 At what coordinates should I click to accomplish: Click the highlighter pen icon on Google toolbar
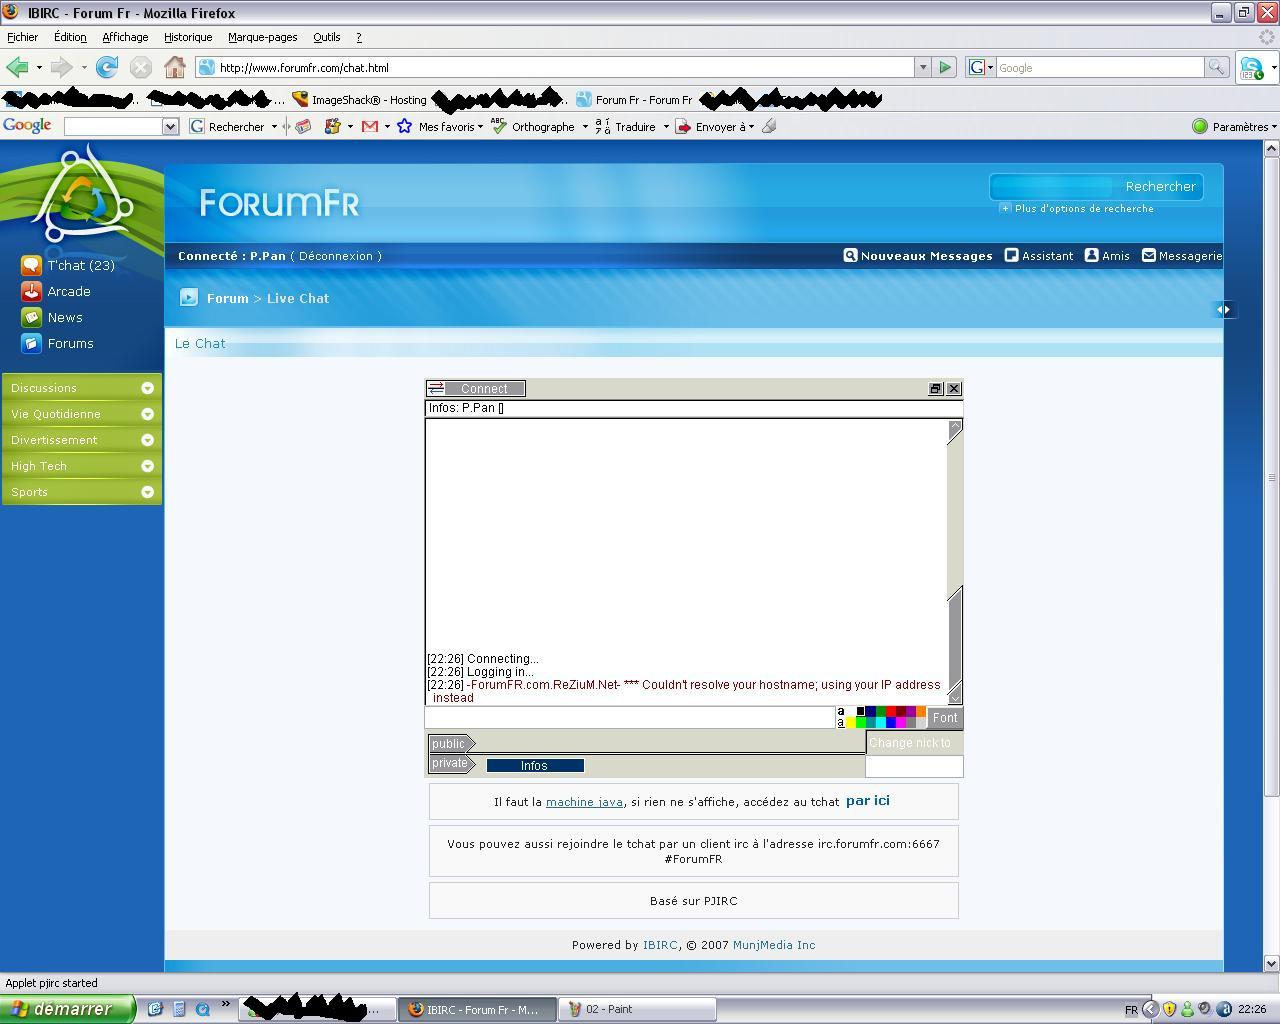769,126
